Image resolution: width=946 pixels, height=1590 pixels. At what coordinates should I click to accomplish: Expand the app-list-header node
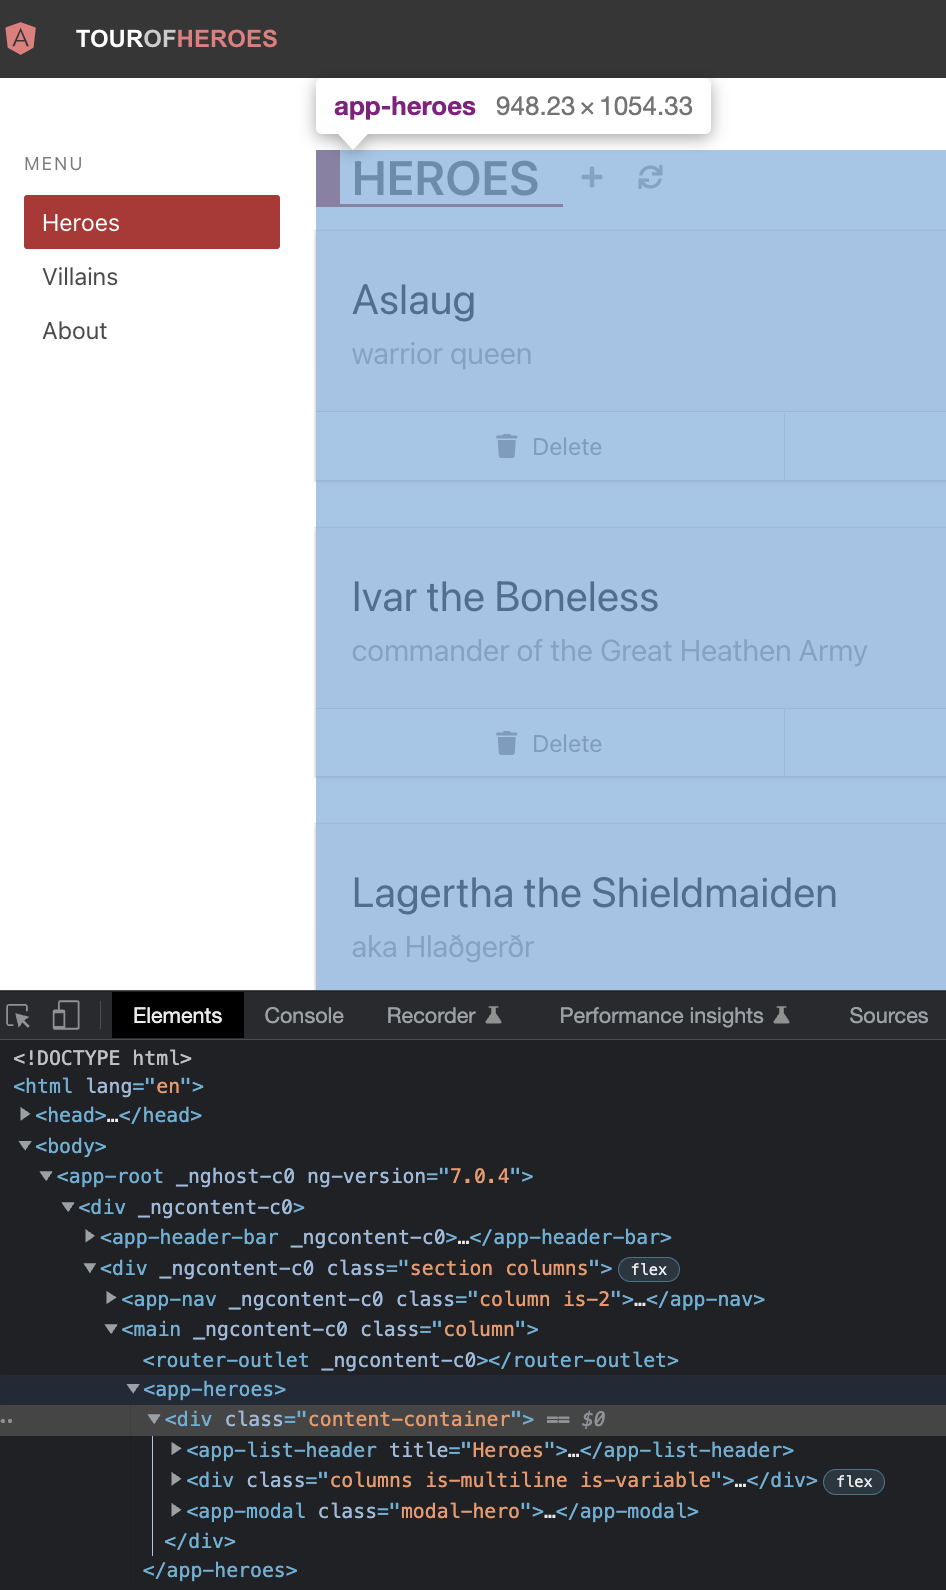(x=176, y=1449)
